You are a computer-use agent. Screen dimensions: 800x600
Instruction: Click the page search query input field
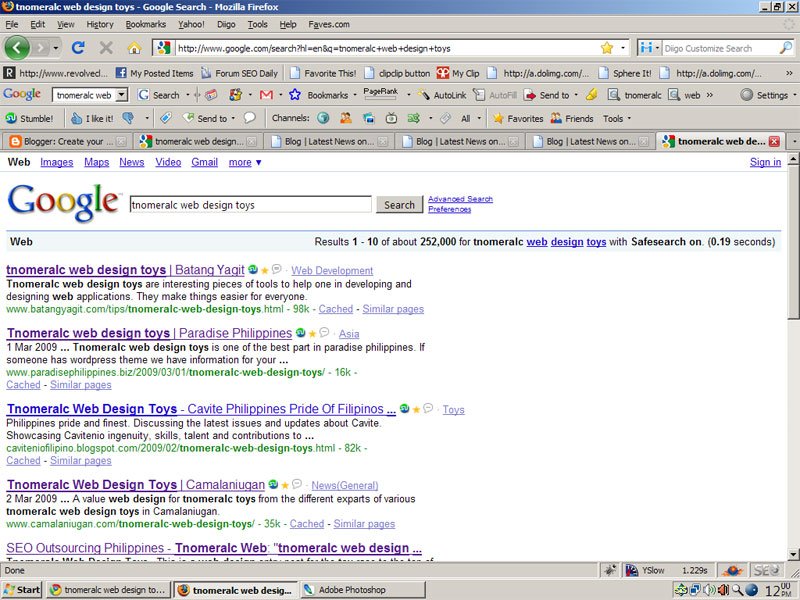pyautogui.click(x=251, y=205)
